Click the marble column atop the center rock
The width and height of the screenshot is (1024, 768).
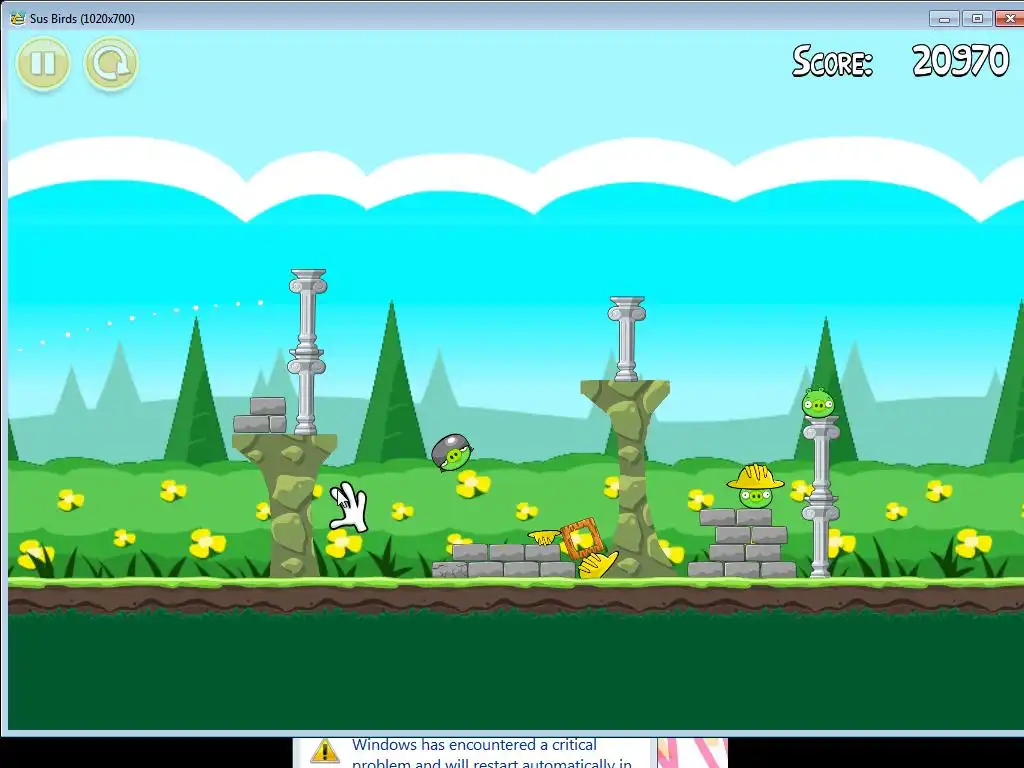(626, 338)
